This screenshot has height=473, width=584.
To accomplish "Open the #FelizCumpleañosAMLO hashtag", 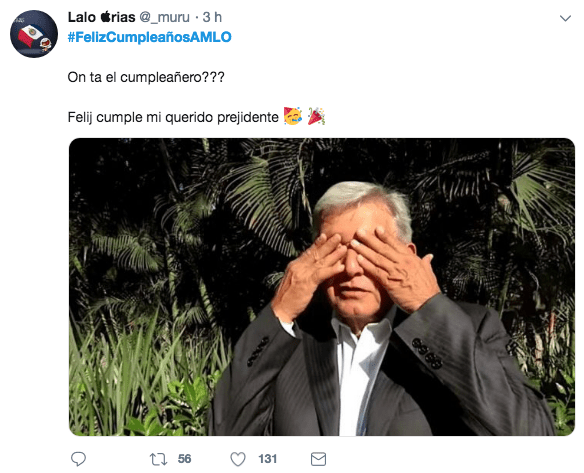I will pyautogui.click(x=150, y=37).
